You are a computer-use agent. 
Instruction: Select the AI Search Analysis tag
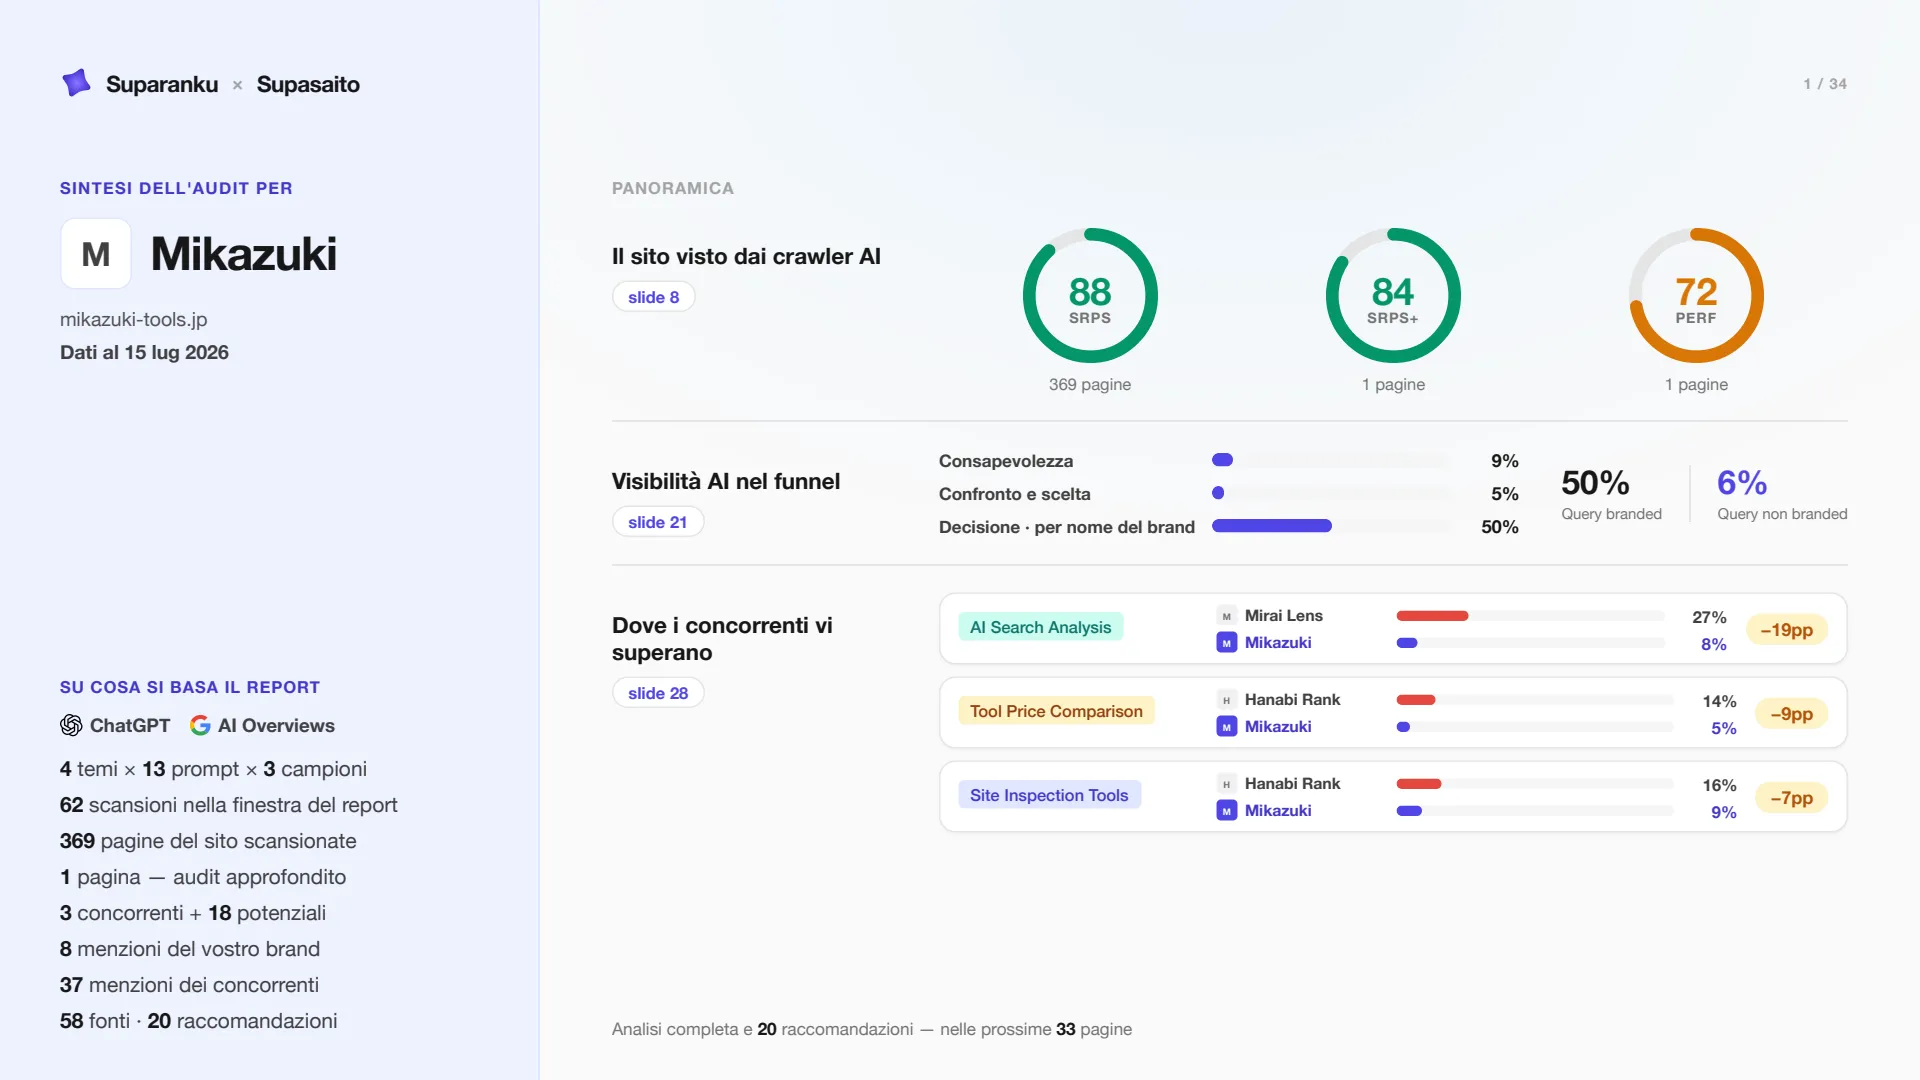pyautogui.click(x=1040, y=627)
